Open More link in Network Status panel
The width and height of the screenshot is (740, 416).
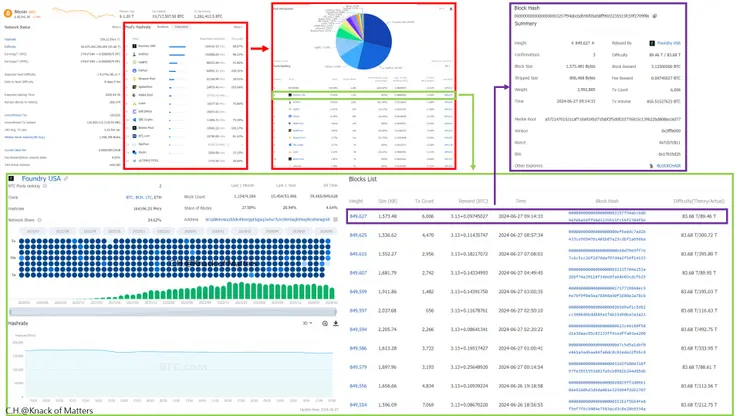coord(116,27)
